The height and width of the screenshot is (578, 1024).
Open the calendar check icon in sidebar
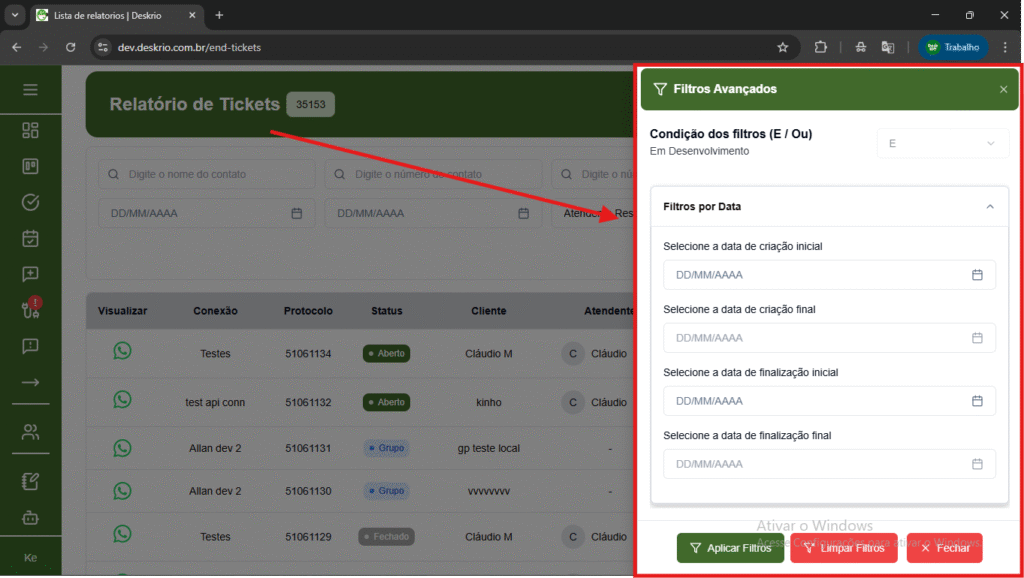pyautogui.click(x=30, y=238)
